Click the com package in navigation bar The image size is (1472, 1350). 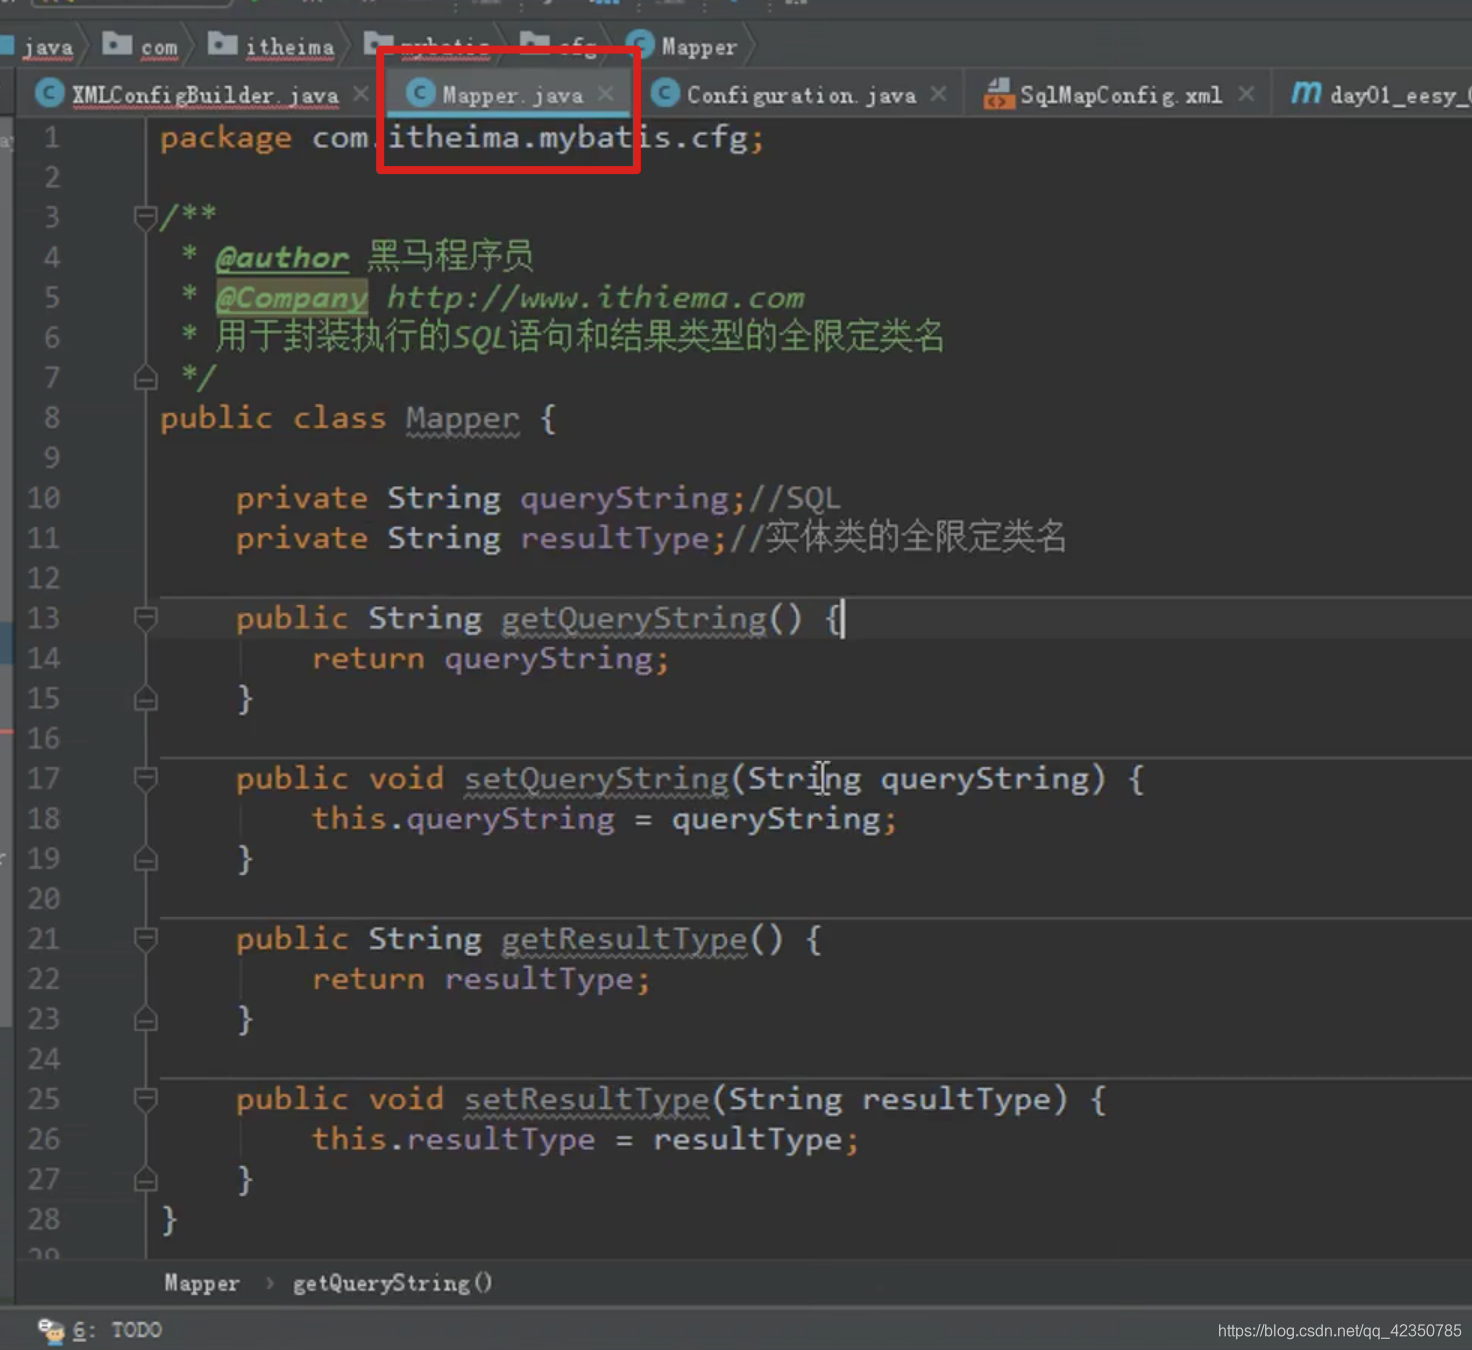tap(141, 46)
